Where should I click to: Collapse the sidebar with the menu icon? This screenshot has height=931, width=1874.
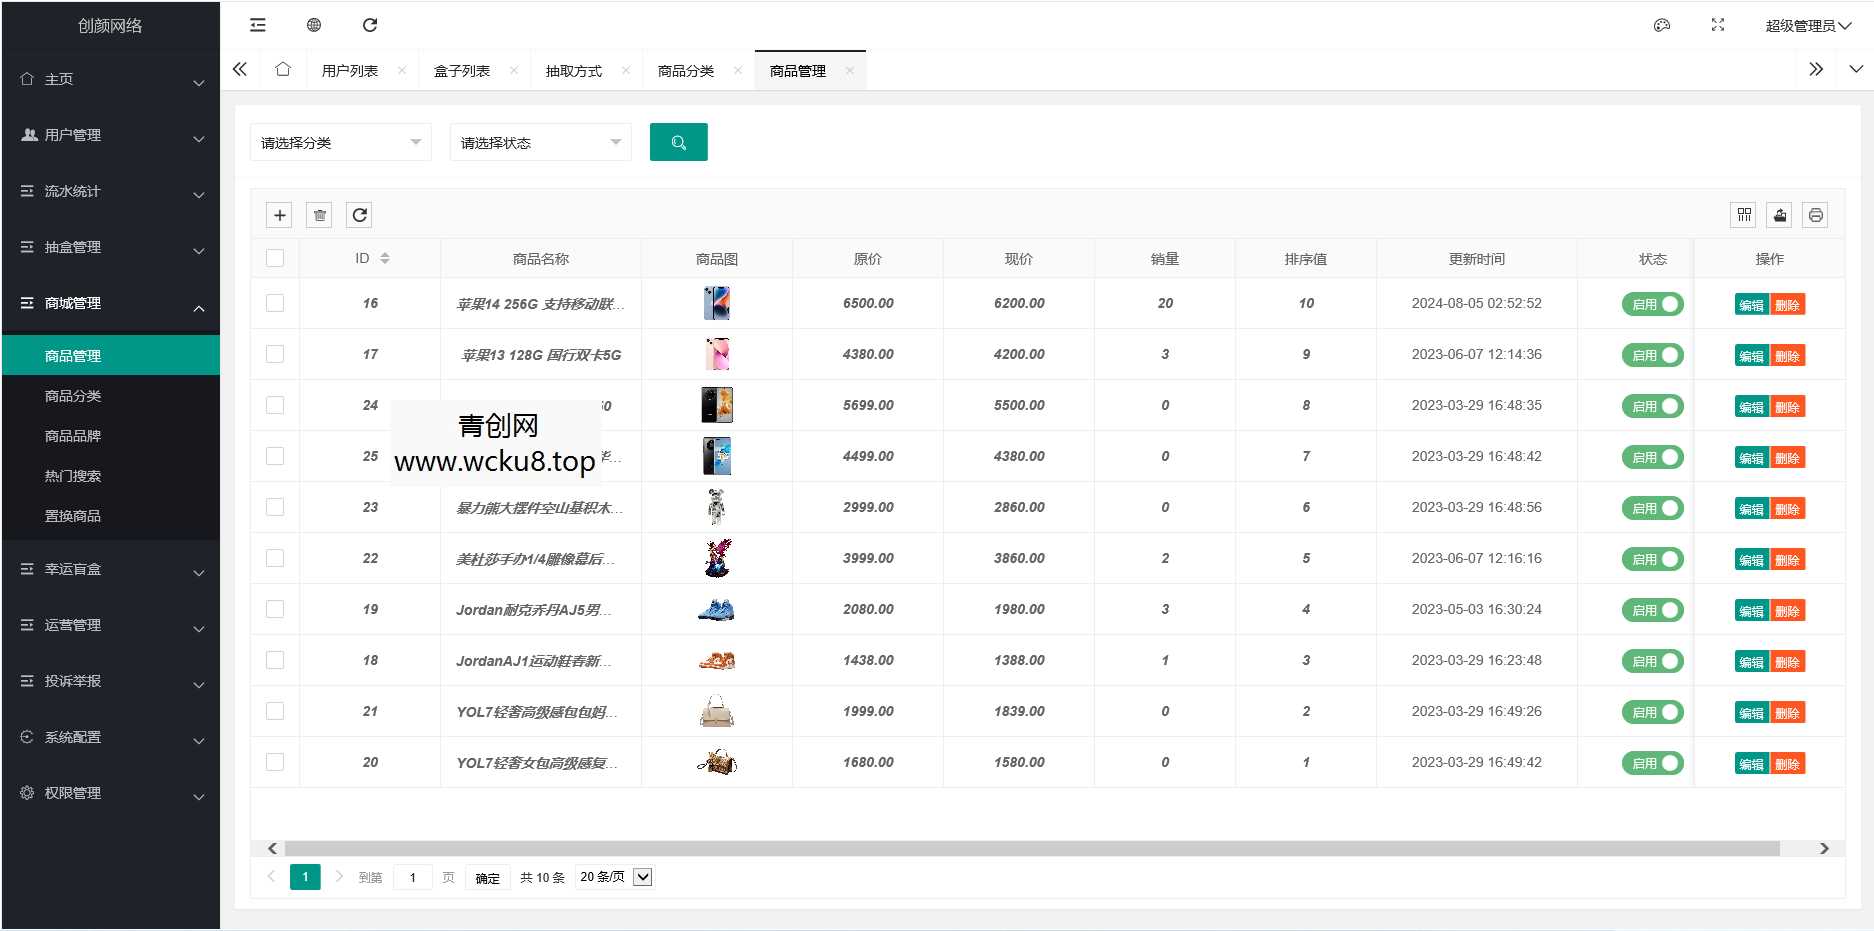[x=258, y=25]
